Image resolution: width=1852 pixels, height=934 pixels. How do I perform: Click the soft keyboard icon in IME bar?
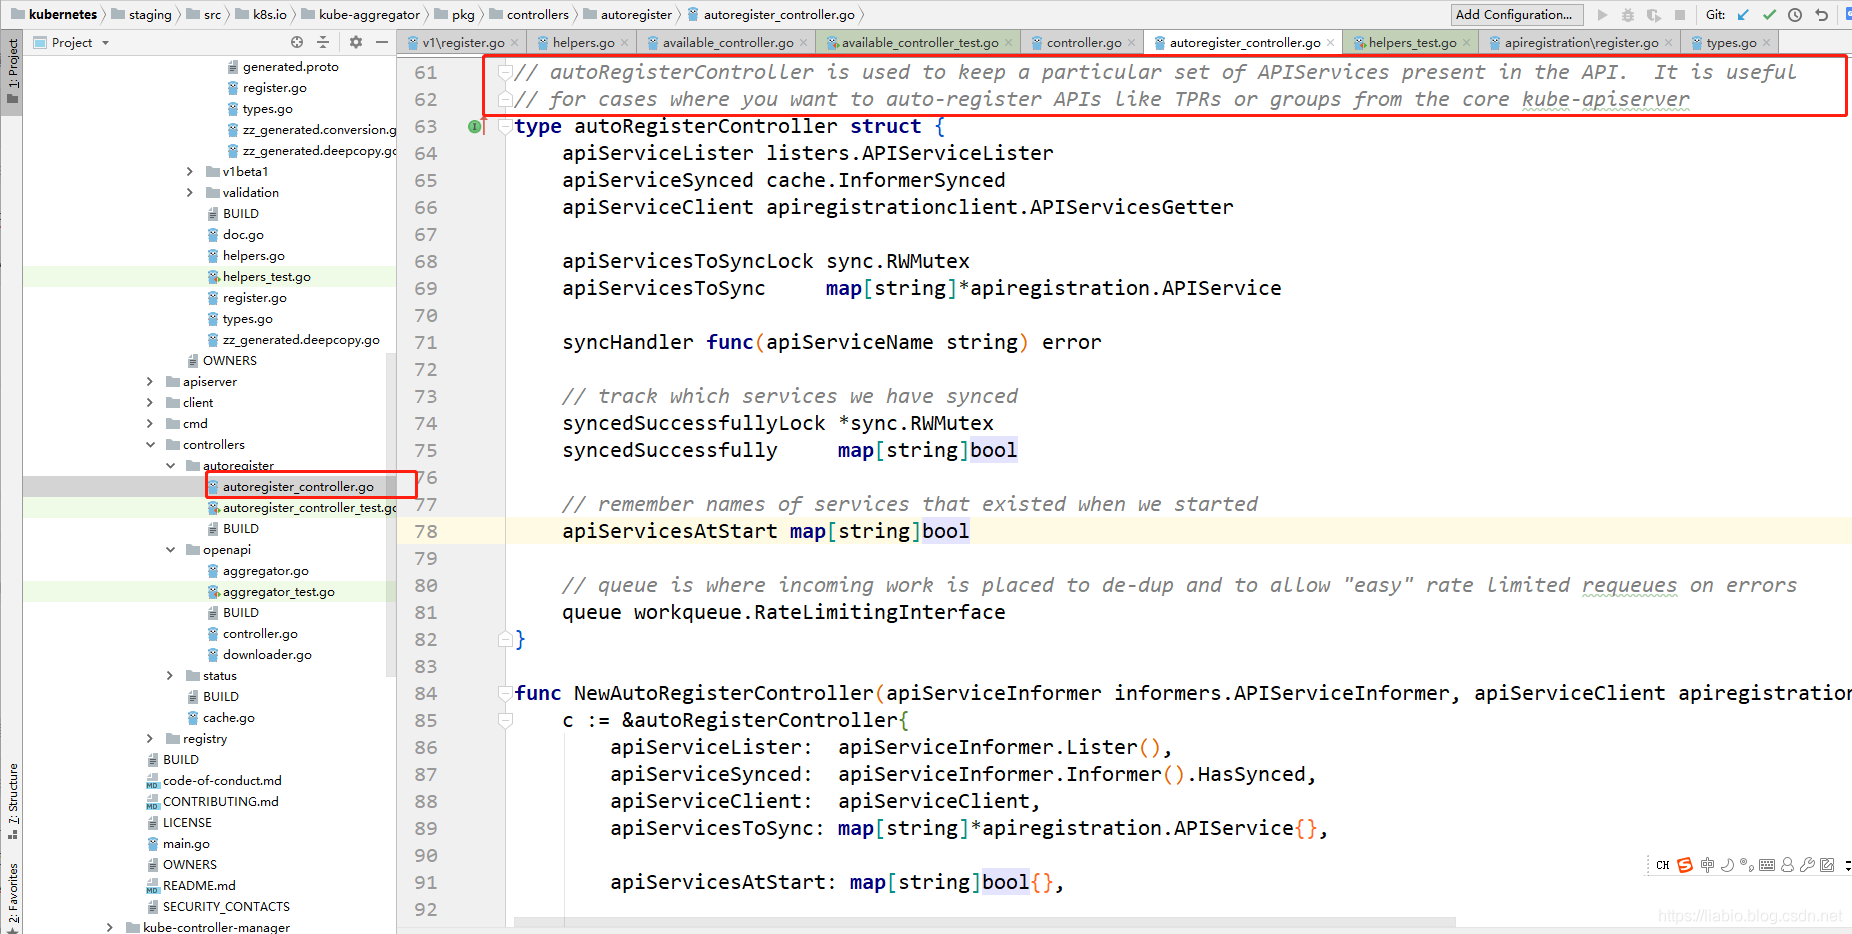tap(1767, 865)
